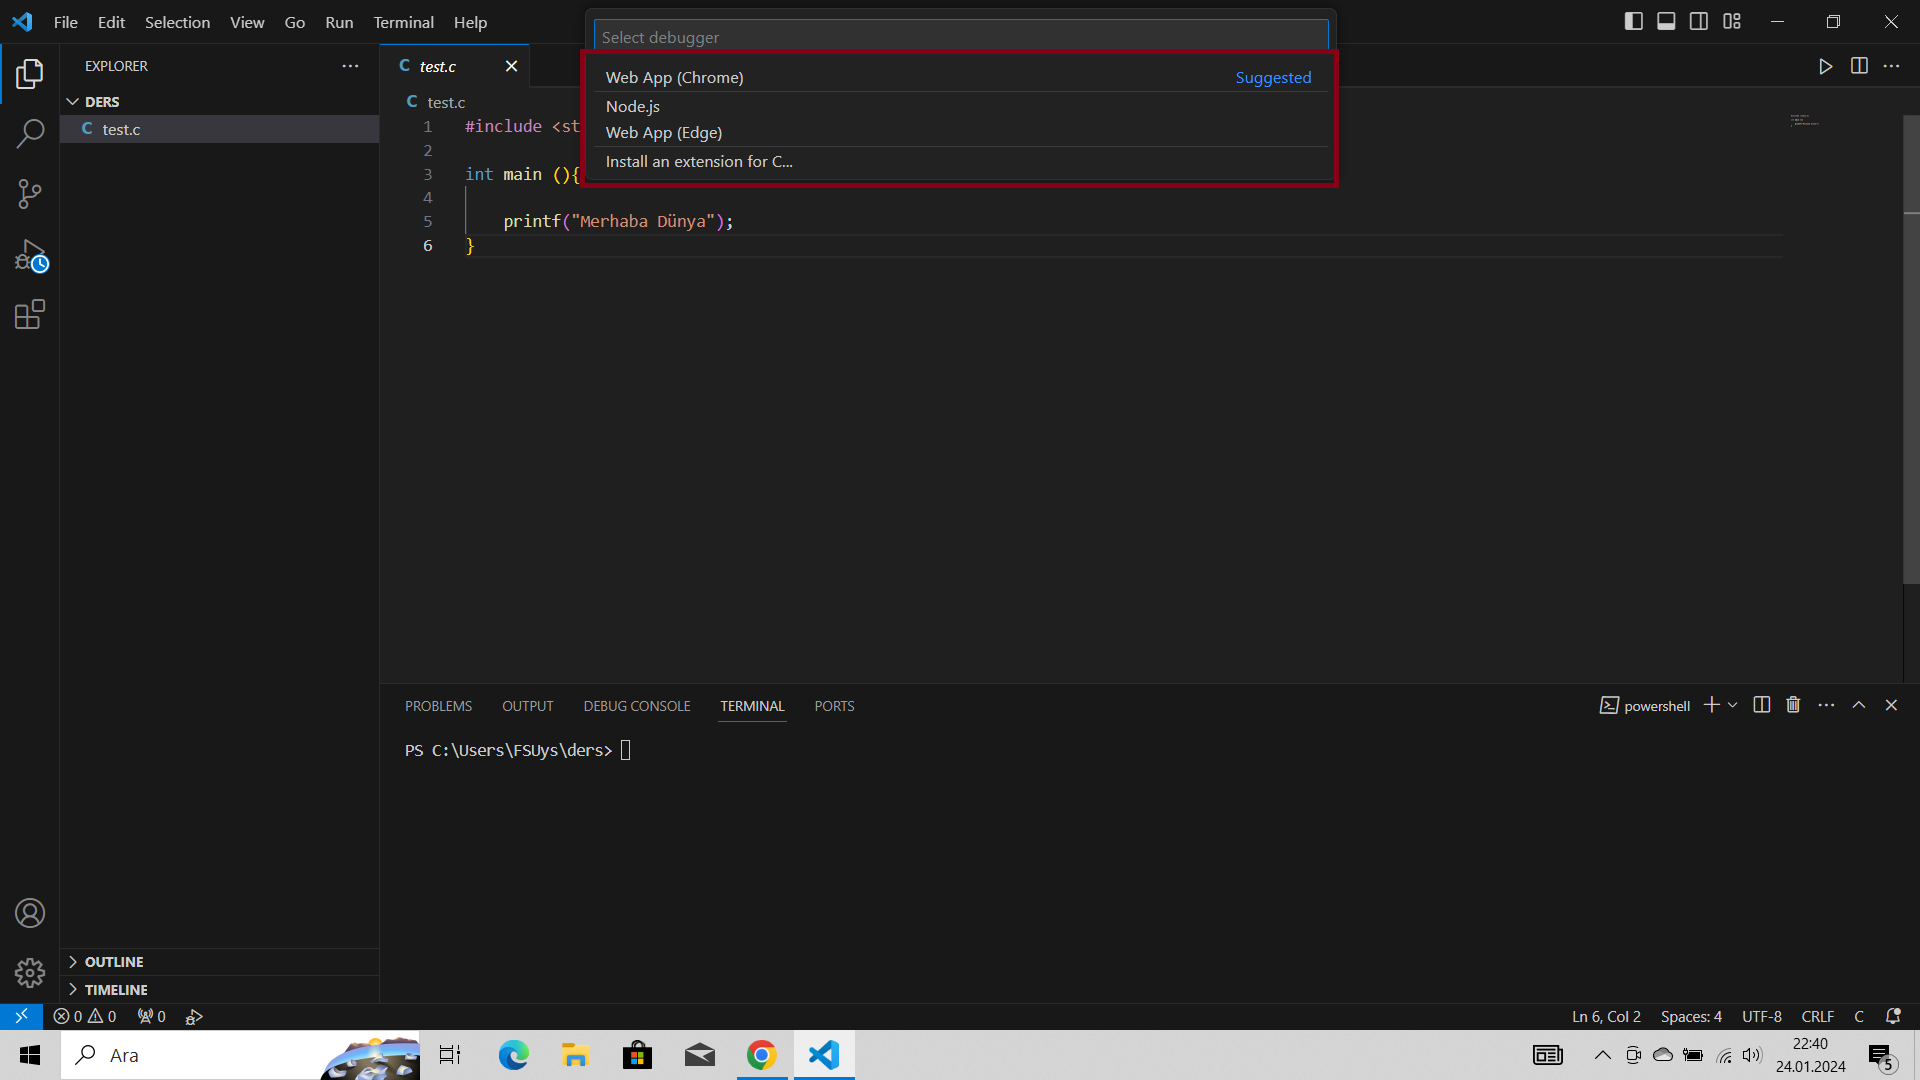The height and width of the screenshot is (1080, 1920).
Task: Open the Manage gear menu
Action: pyautogui.click(x=30, y=972)
